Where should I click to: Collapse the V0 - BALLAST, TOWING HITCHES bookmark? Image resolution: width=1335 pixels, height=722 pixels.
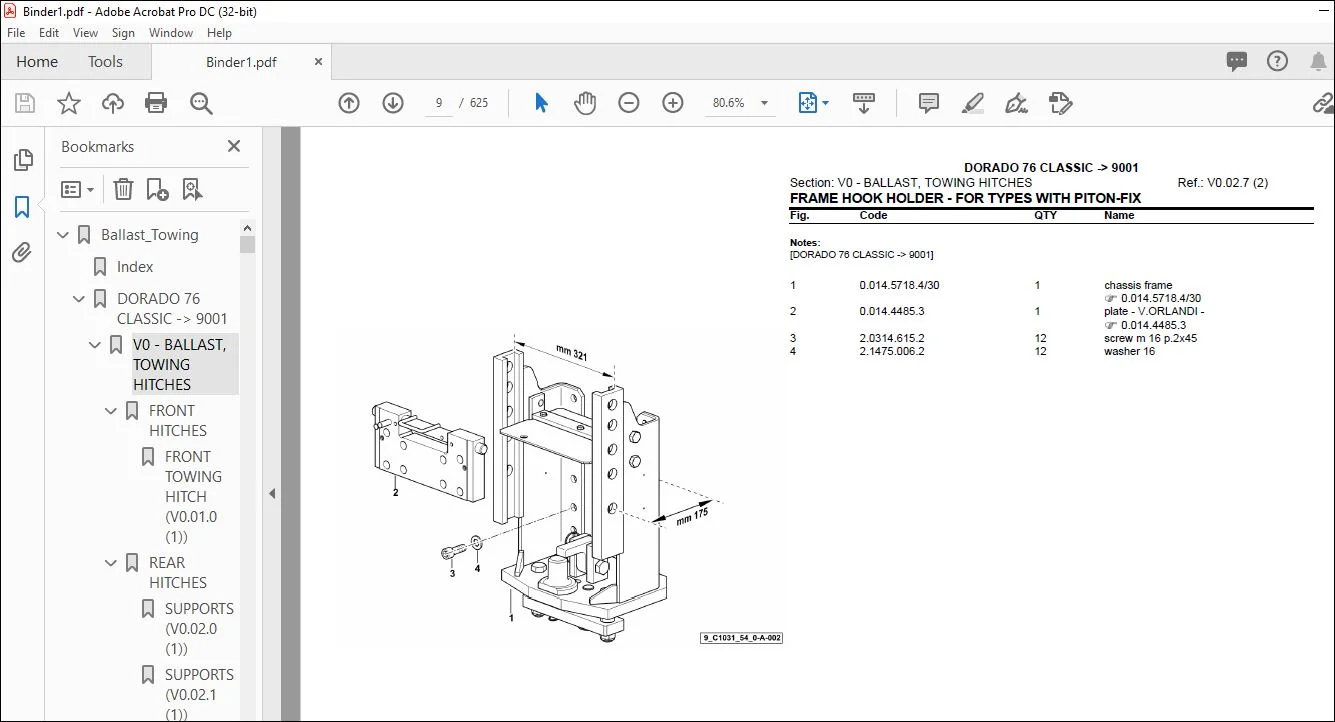pyautogui.click(x=96, y=345)
